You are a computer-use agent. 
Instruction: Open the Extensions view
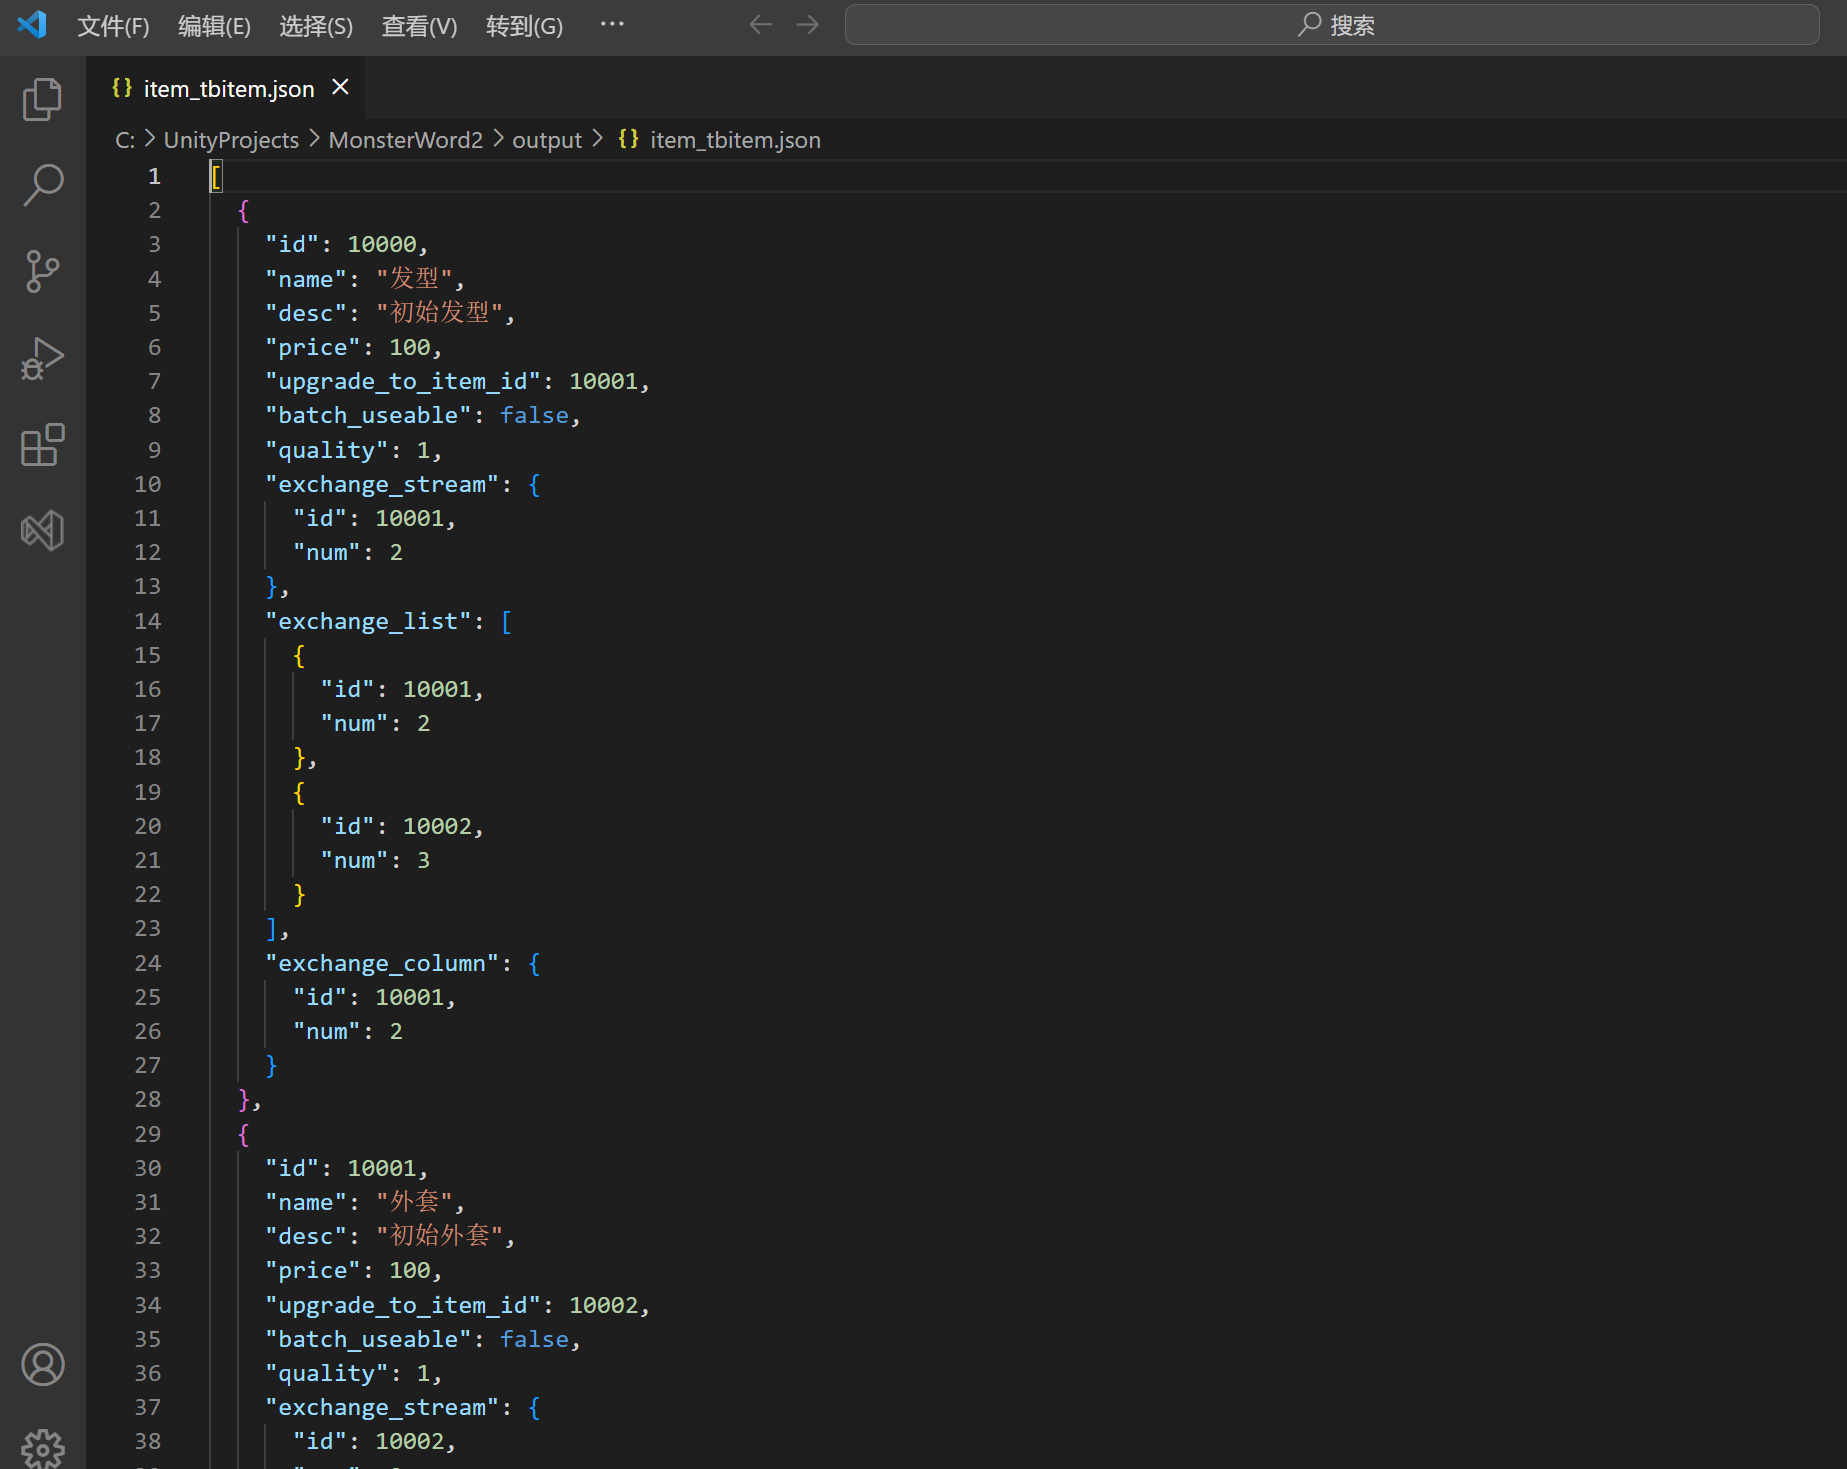click(x=42, y=445)
